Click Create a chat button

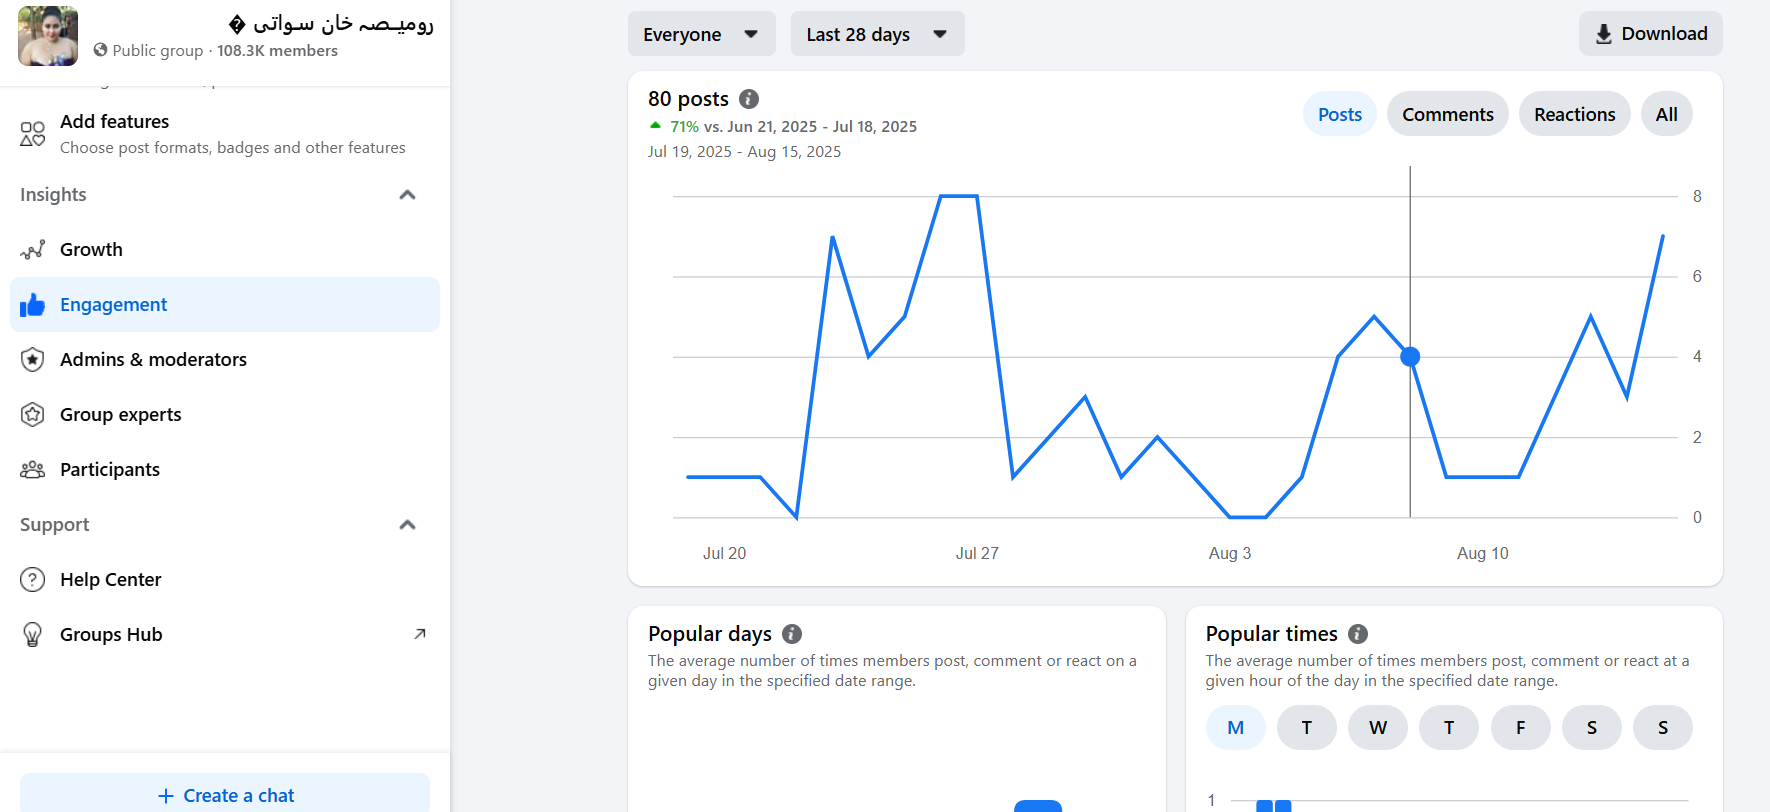225,795
